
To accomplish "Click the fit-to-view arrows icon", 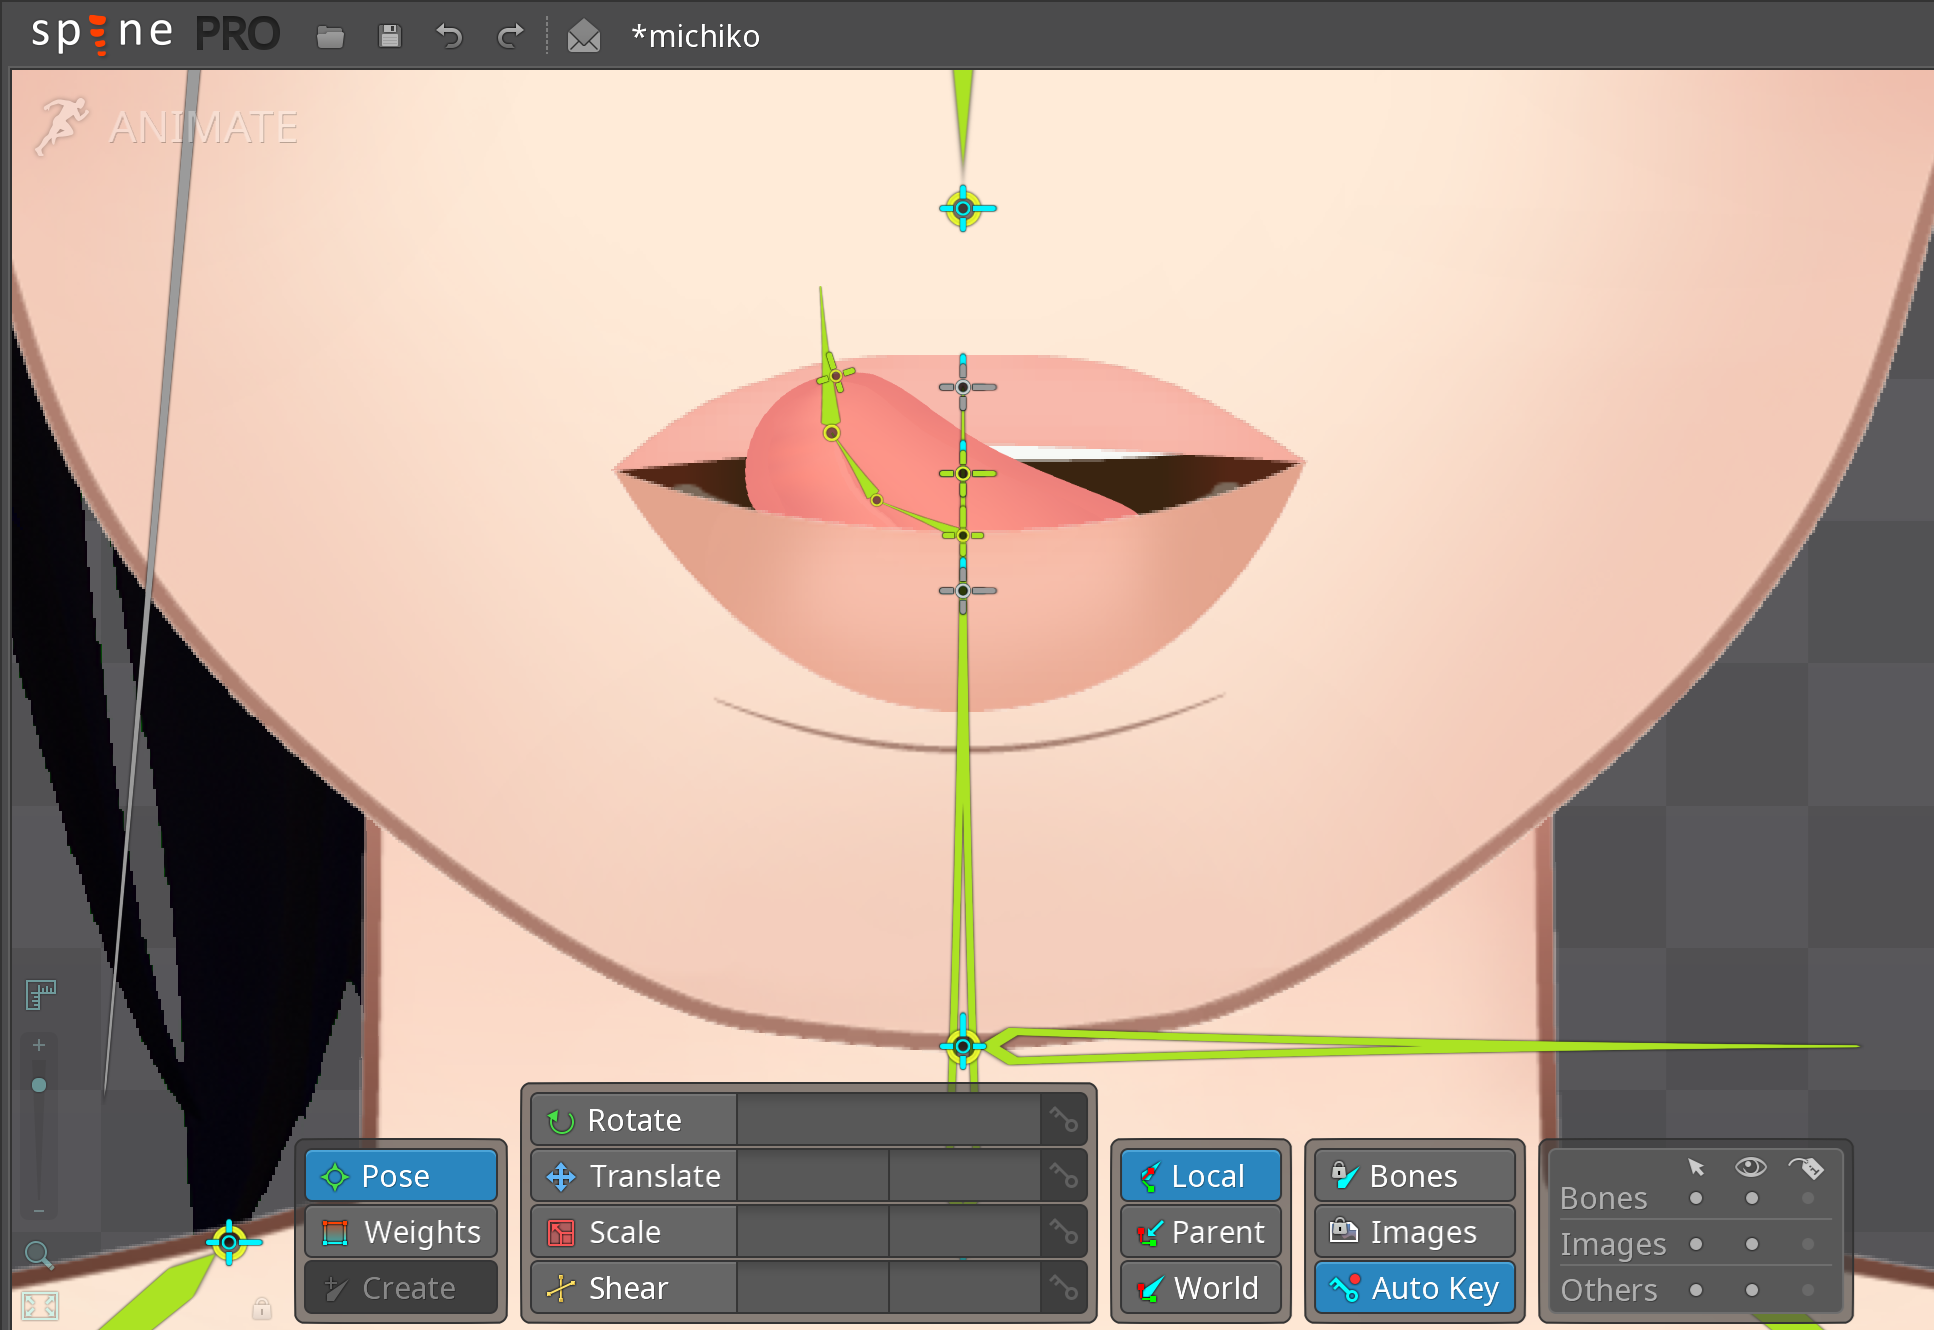I will pos(40,1306).
